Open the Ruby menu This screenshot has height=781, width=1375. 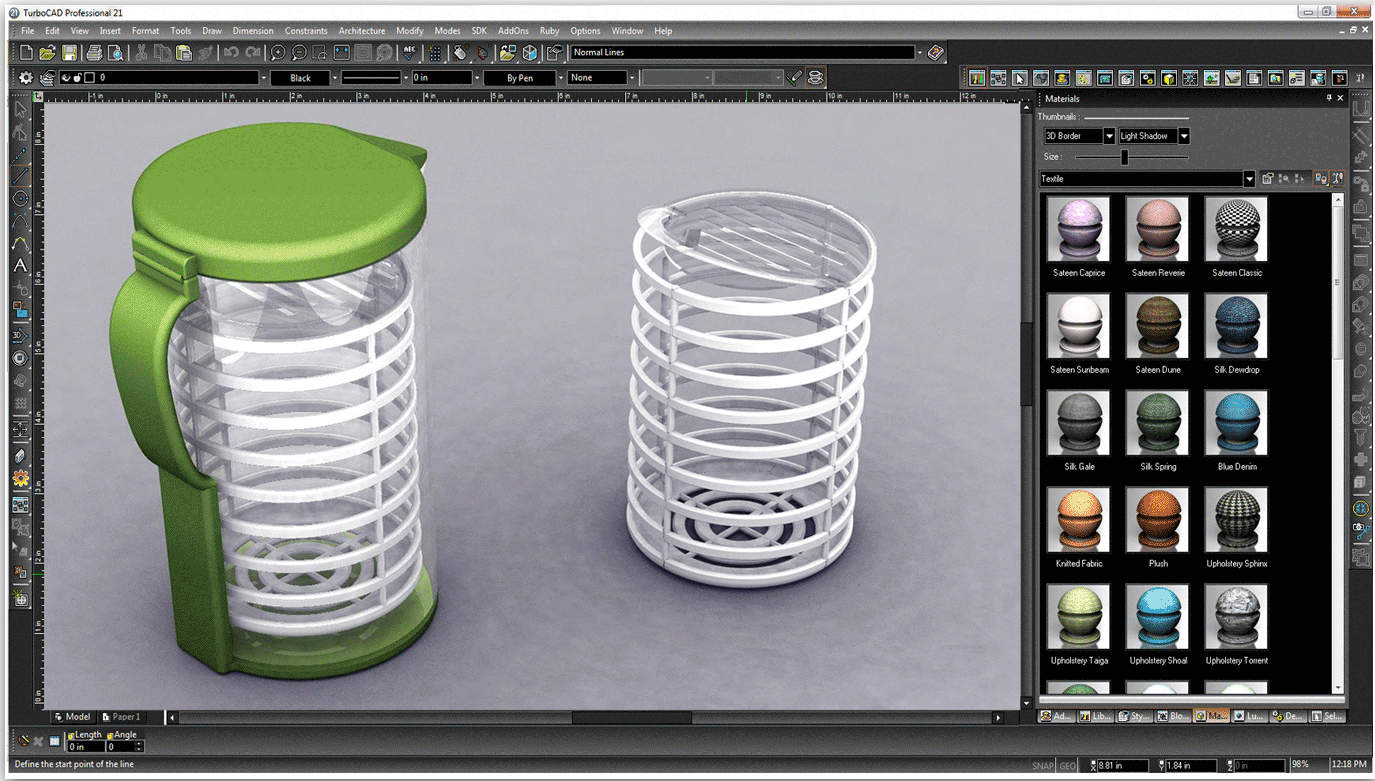549,31
